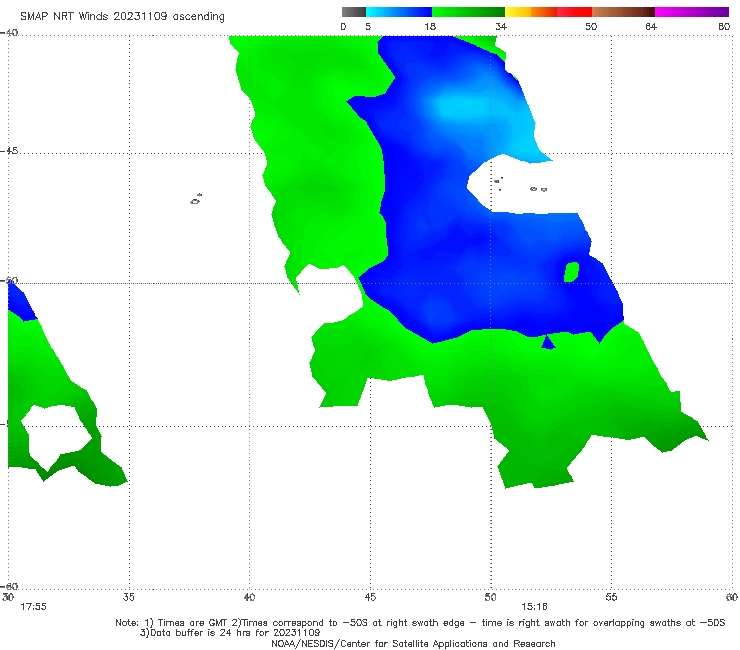The image size is (740, 650).
Task: Click the brown color bar segment
Action: coord(623,12)
